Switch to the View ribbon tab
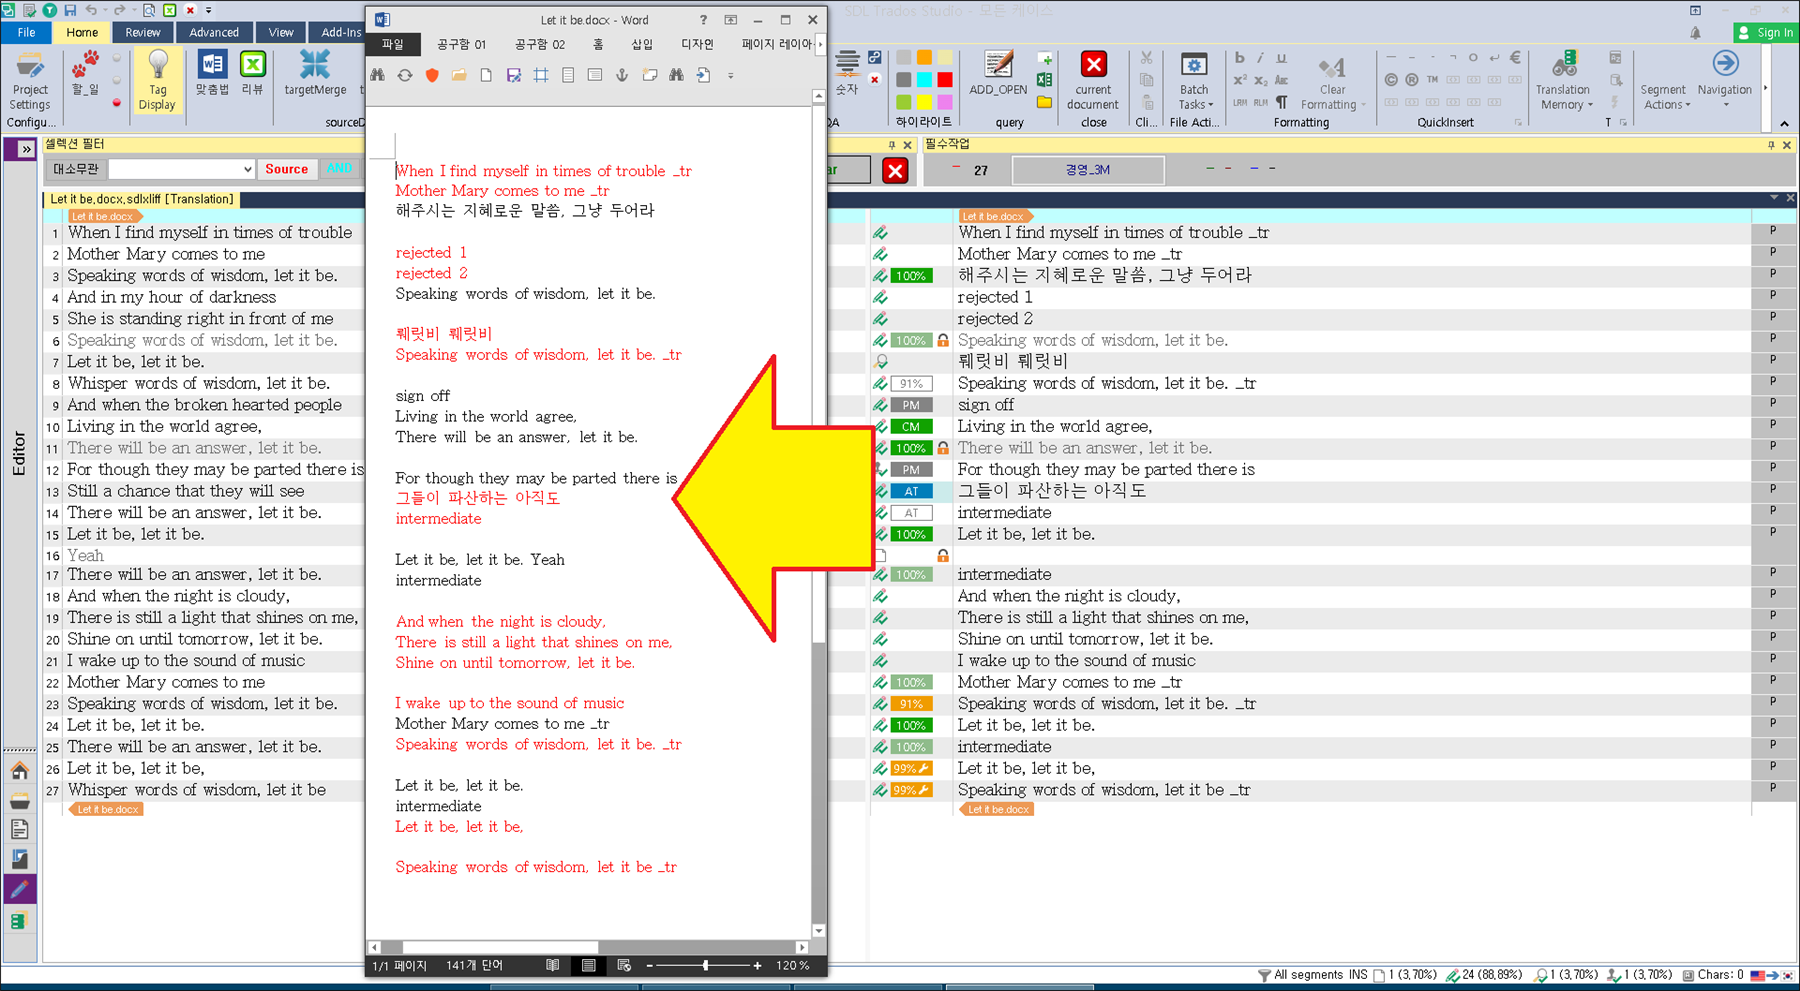The image size is (1800, 991). [281, 33]
